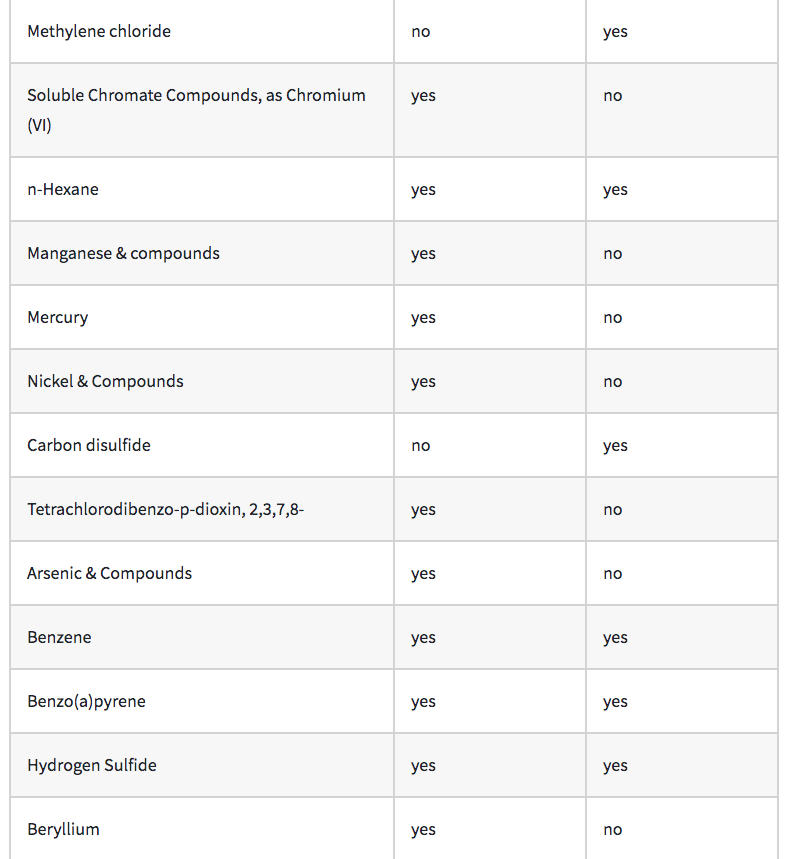Select the last-column "no" in the Beryllium row
Screen dimensions: 785x859
pyautogui.click(x=613, y=830)
